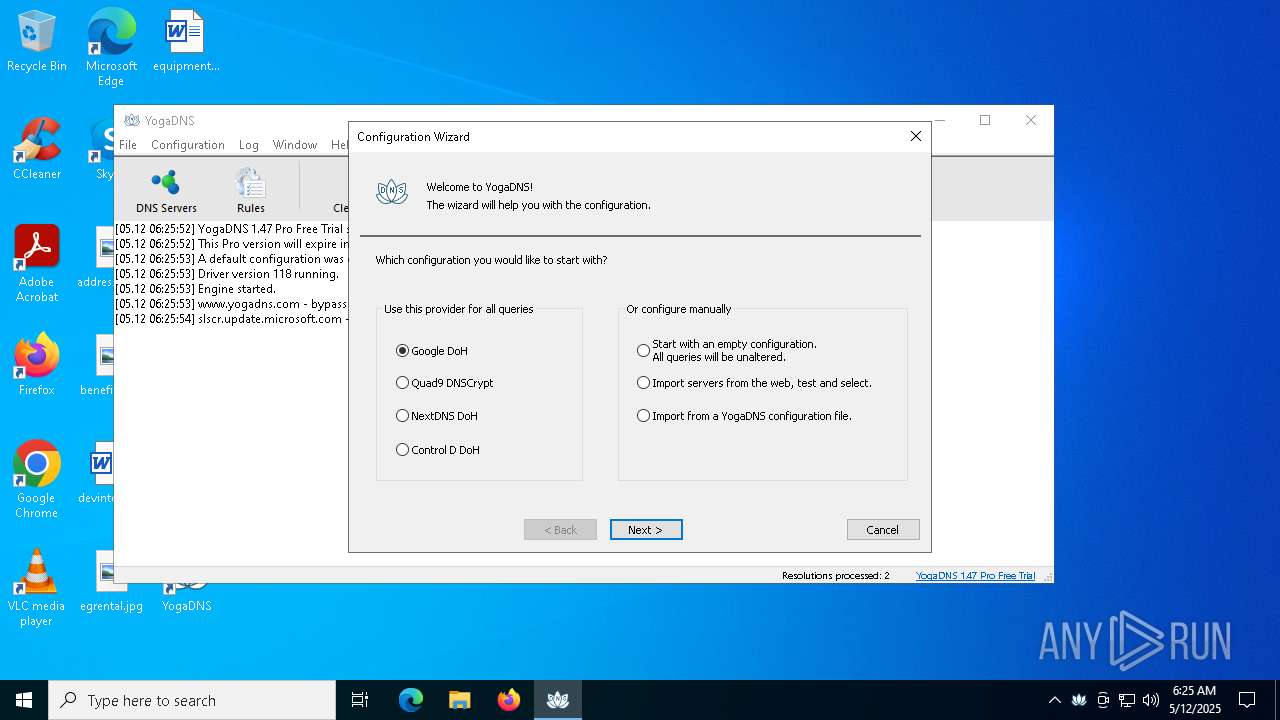Open Adobe Acrobat desktop shortcut
Screen dimensions: 1280x720
37,264
